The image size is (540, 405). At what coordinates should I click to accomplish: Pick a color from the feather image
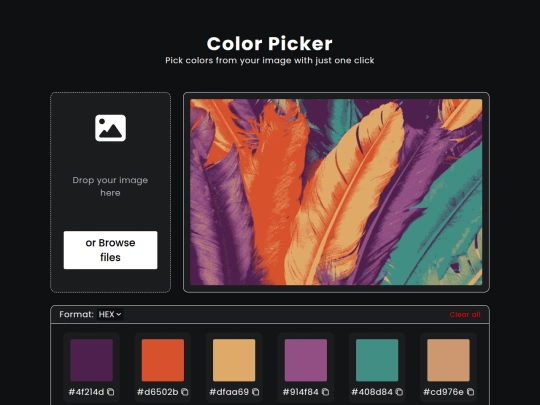(336, 192)
